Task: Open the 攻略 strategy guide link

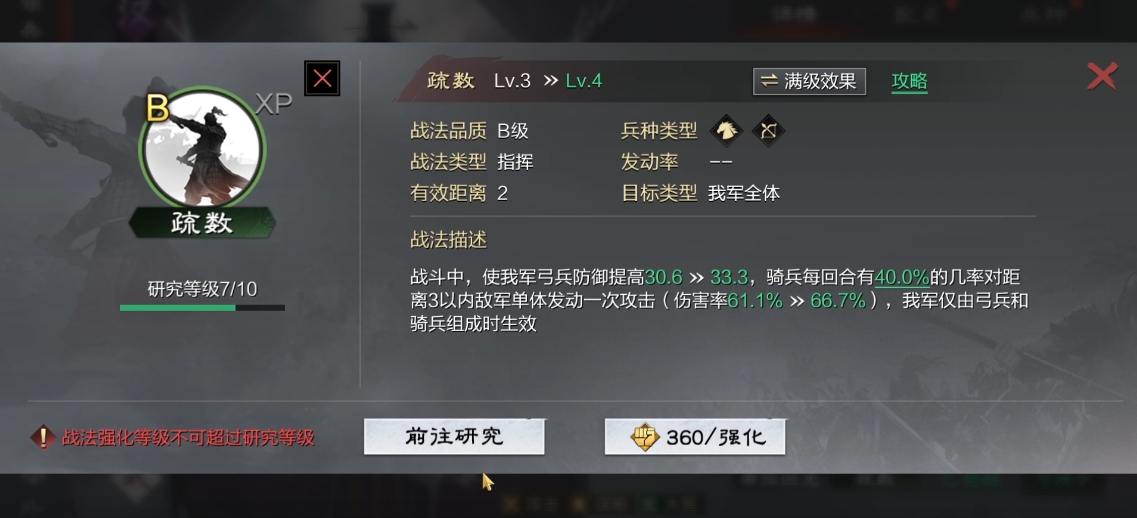Action: pyautogui.click(x=909, y=81)
